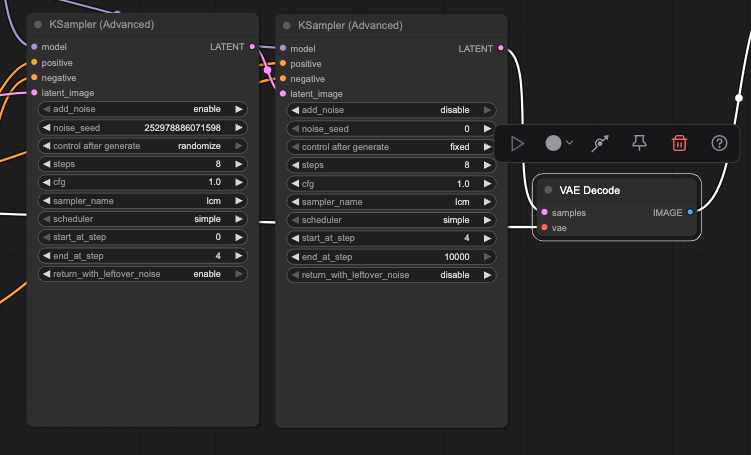
Task: Click the negative input socket on the right KSampler
Action: coord(283,78)
